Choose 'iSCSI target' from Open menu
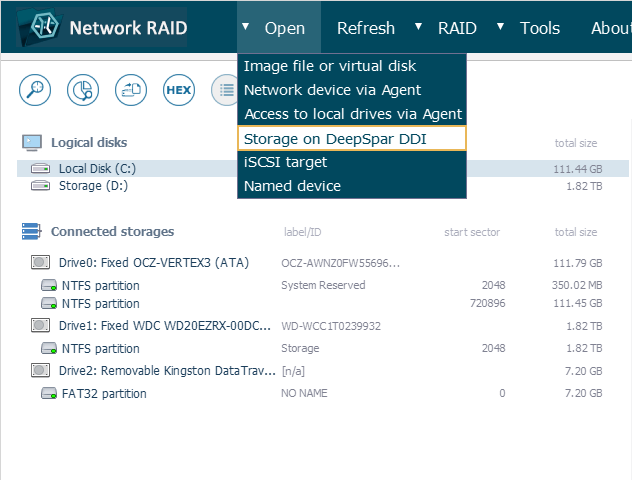 pos(286,162)
